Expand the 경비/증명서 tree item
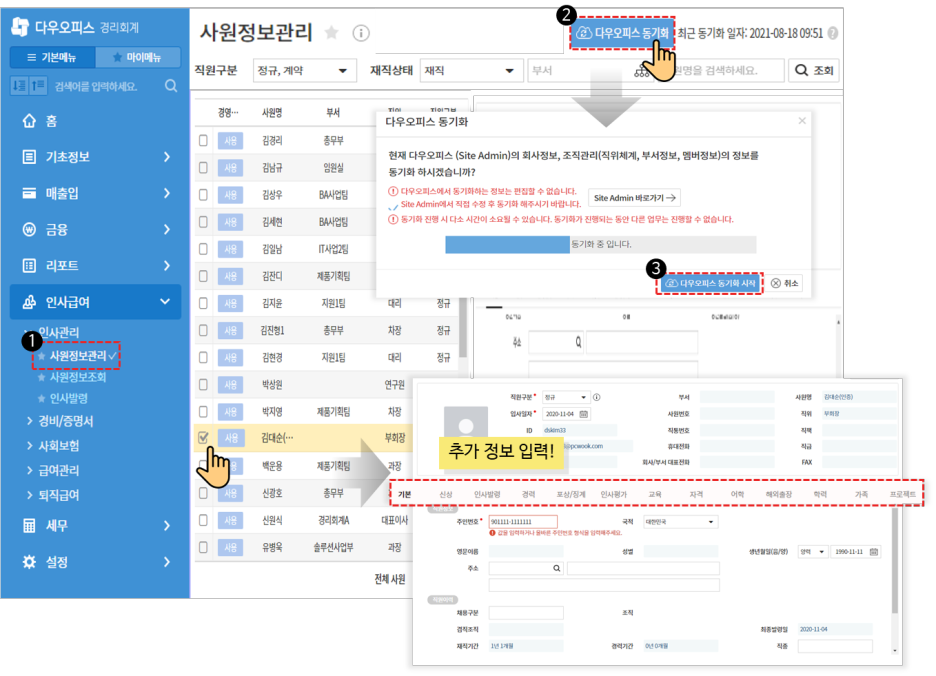The height and width of the screenshot is (676, 936). (60, 422)
